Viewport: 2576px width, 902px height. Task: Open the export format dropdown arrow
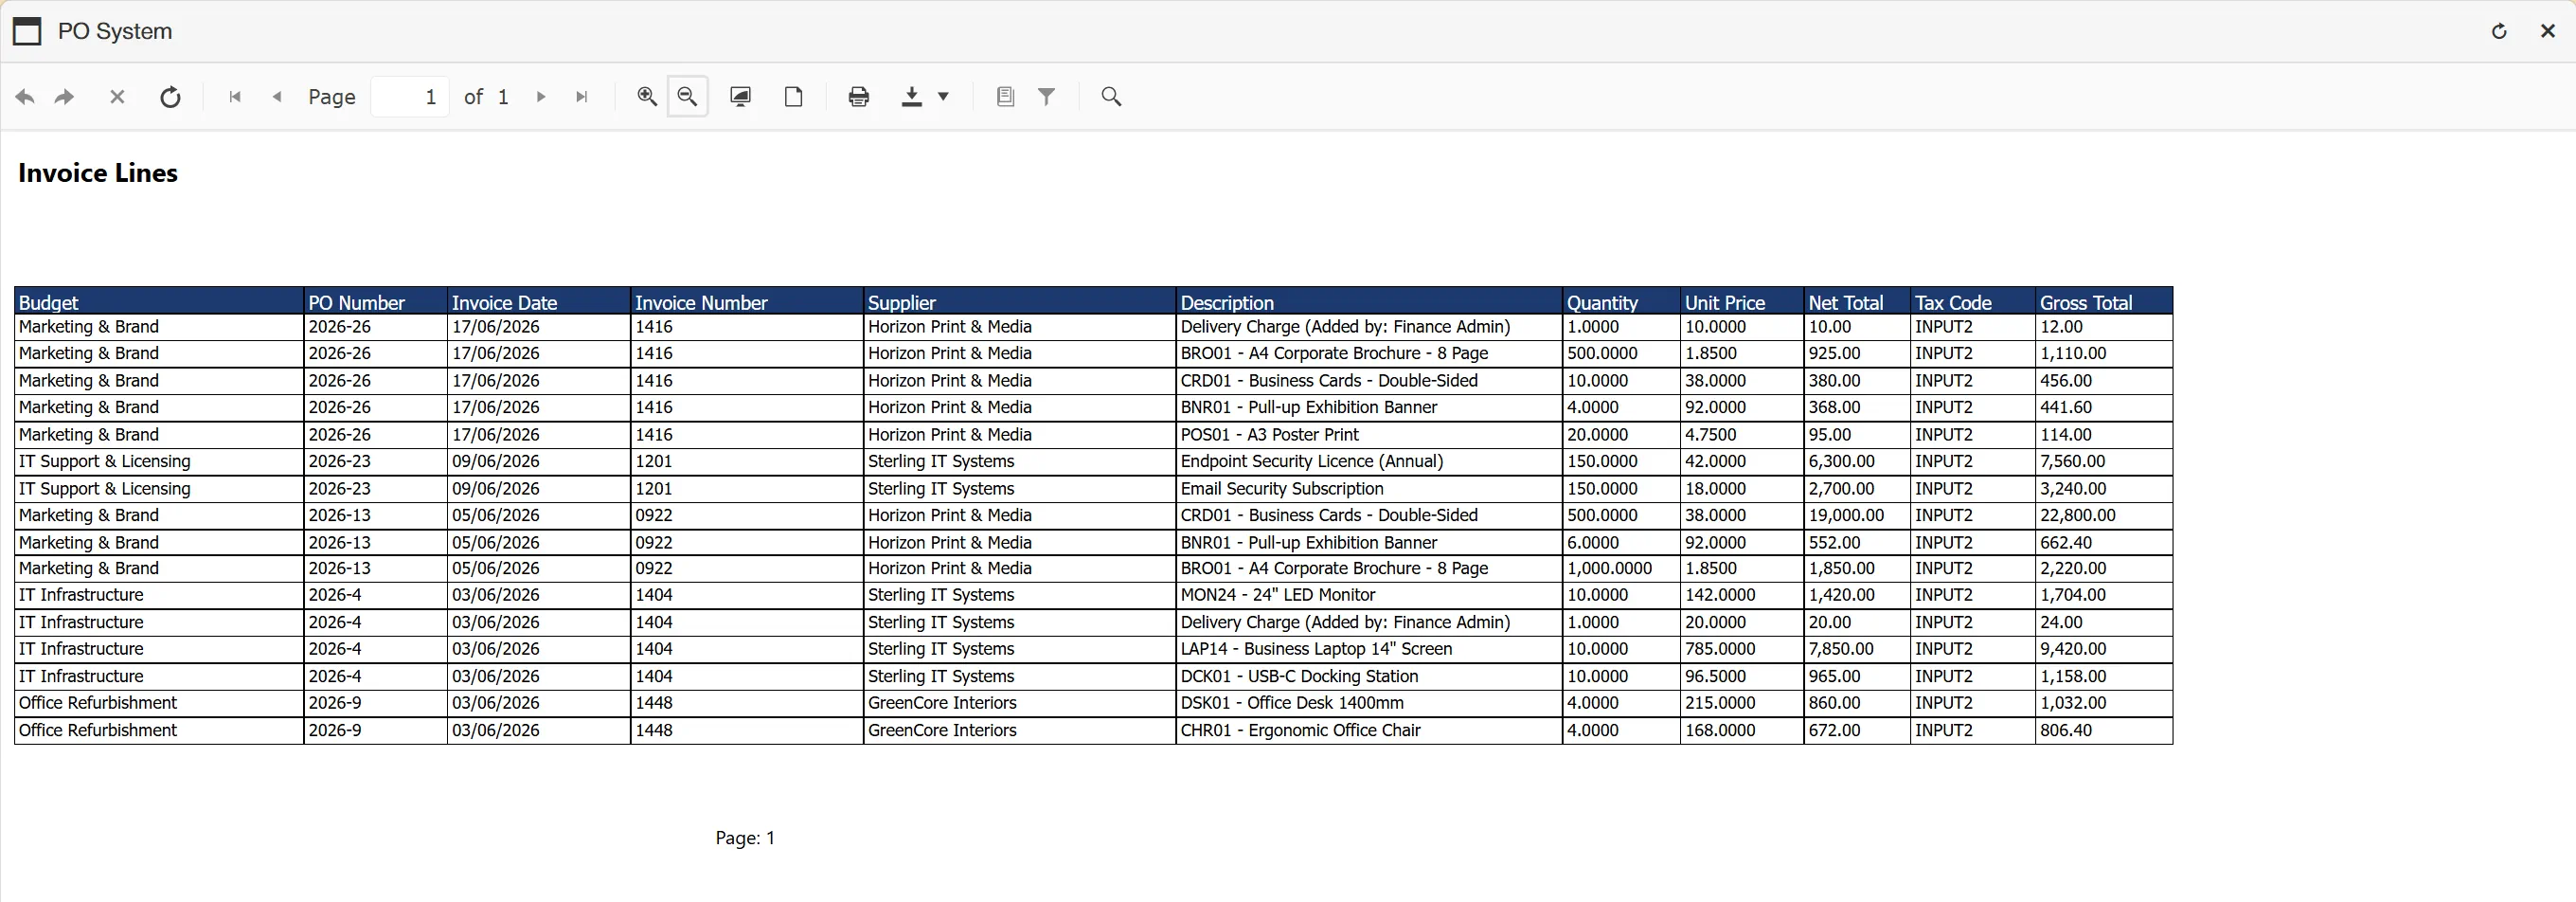(x=943, y=97)
